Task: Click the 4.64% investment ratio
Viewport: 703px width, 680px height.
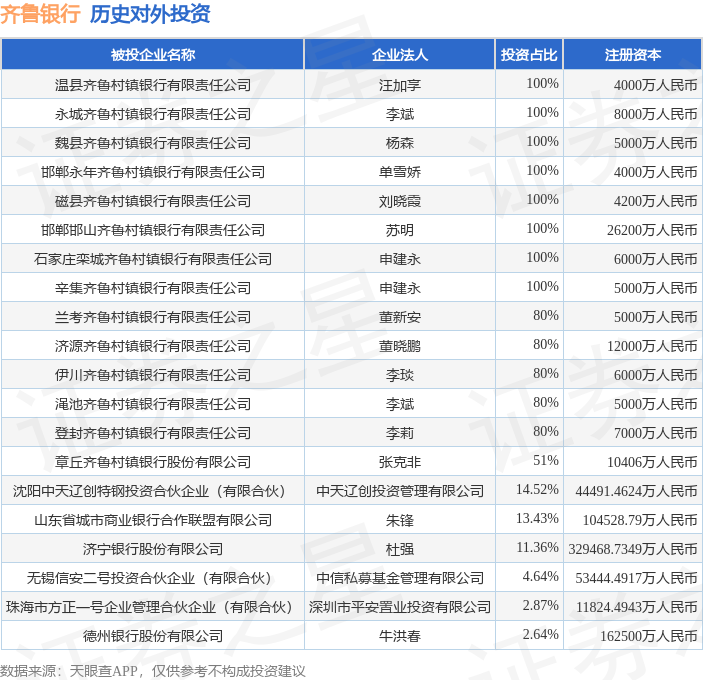Action: point(540,576)
